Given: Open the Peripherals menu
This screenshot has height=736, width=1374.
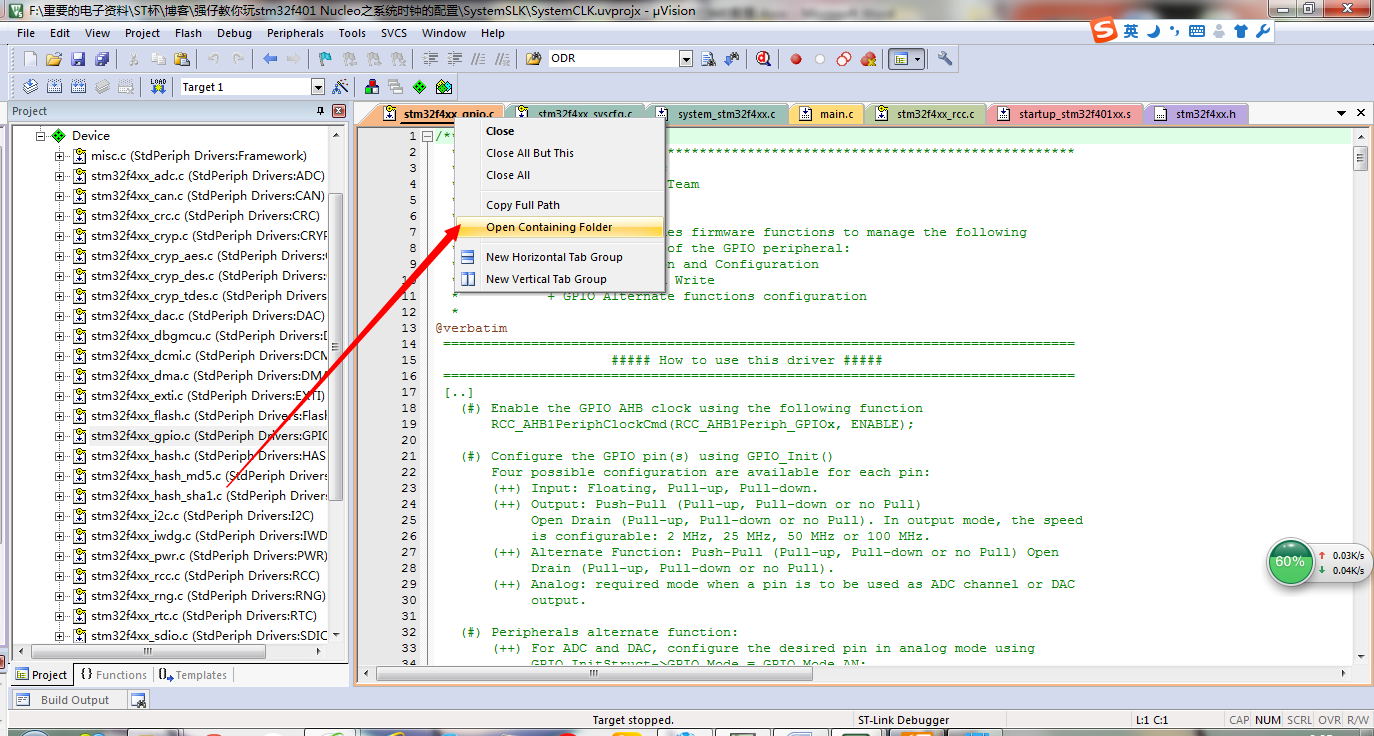Looking at the screenshot, I should [295, 33].
